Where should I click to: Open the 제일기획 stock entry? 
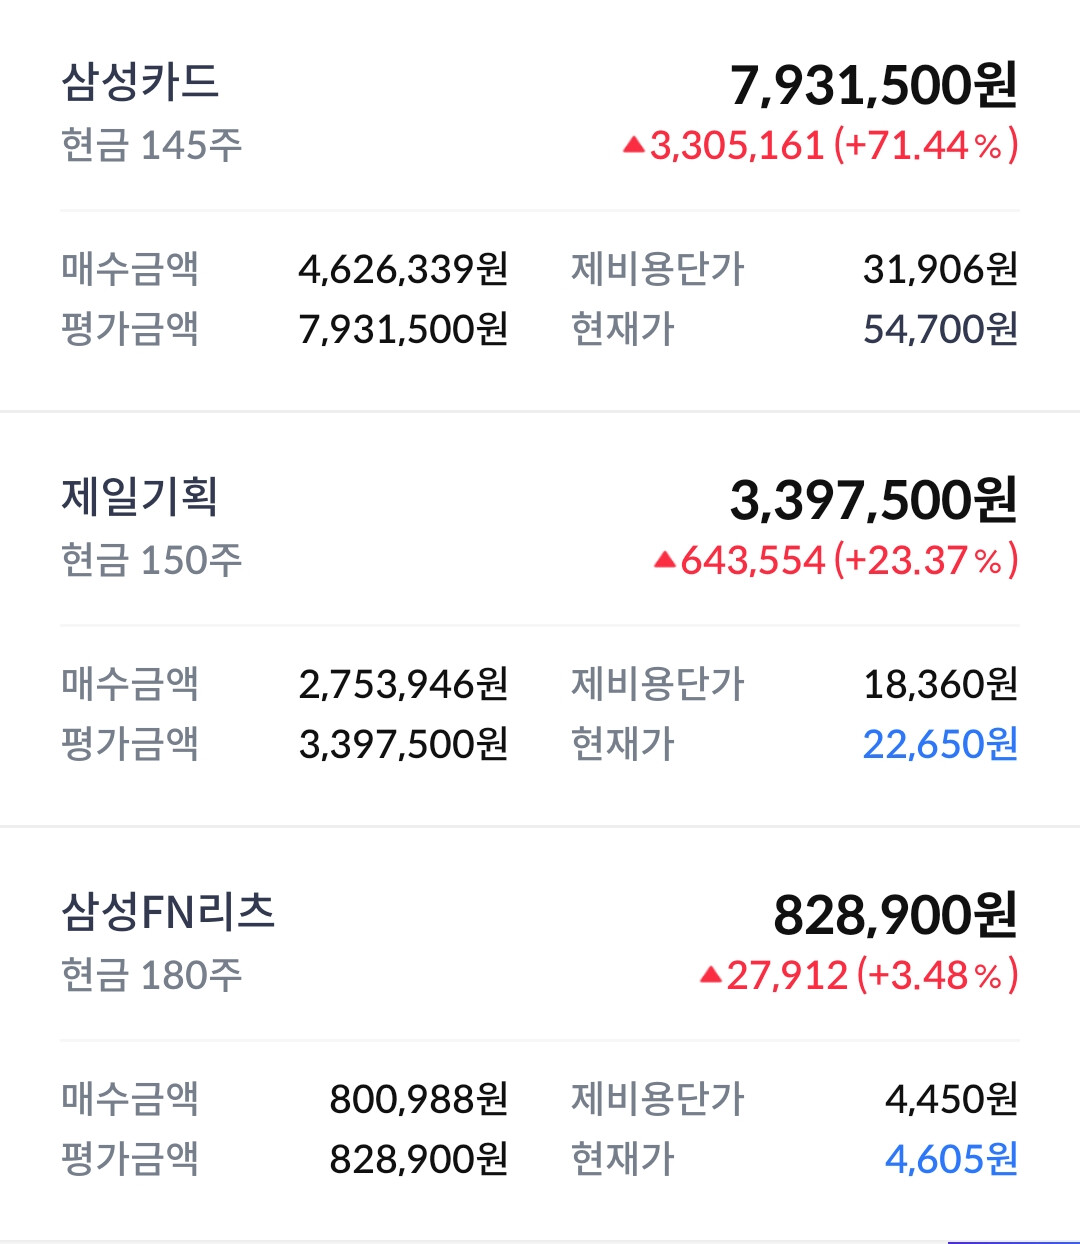pyautogui.click(x=140, y=497)
